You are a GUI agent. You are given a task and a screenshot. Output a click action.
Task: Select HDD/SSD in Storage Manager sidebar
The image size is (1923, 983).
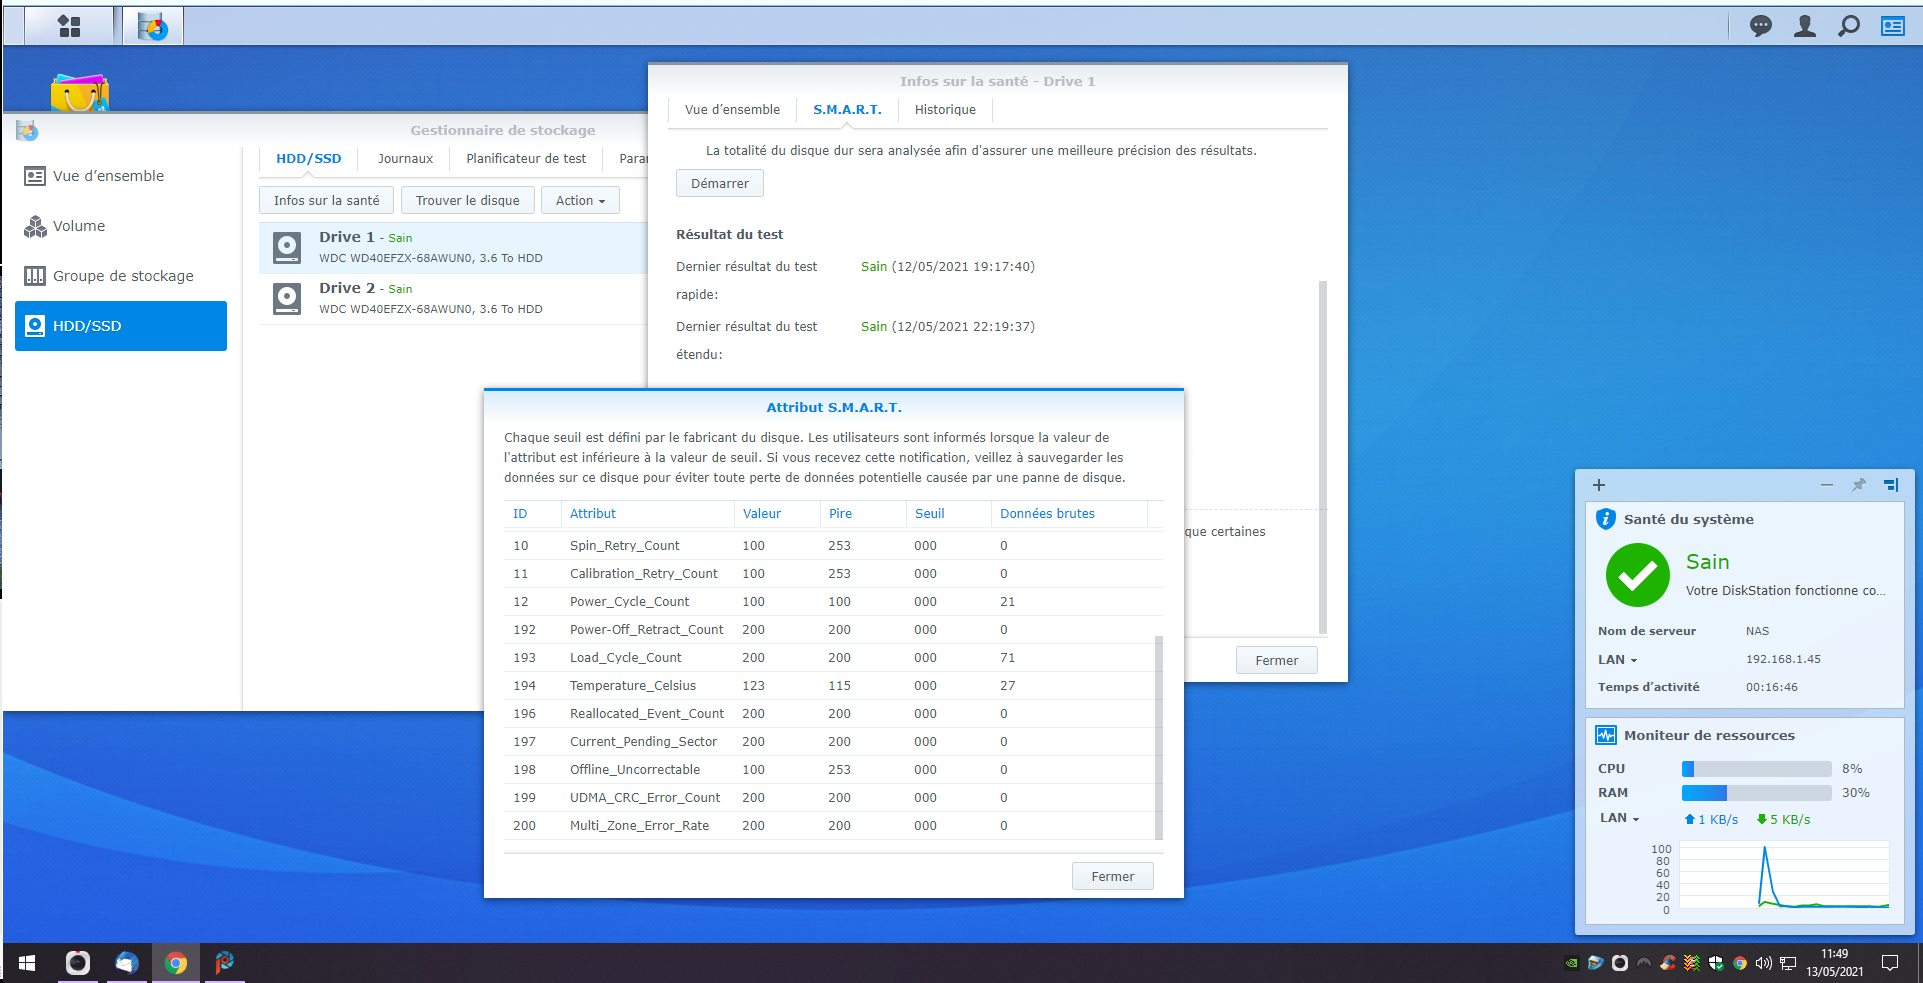(x=121, y=326)
